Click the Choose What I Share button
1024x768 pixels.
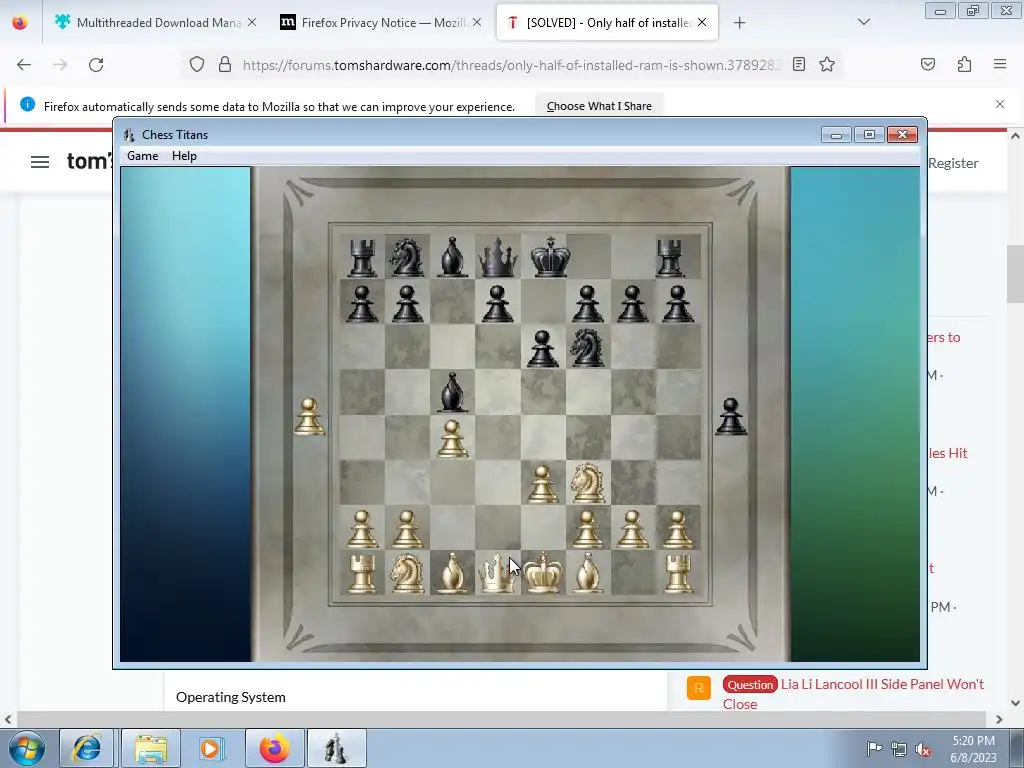pyautogui.click(x=599, y=106)
